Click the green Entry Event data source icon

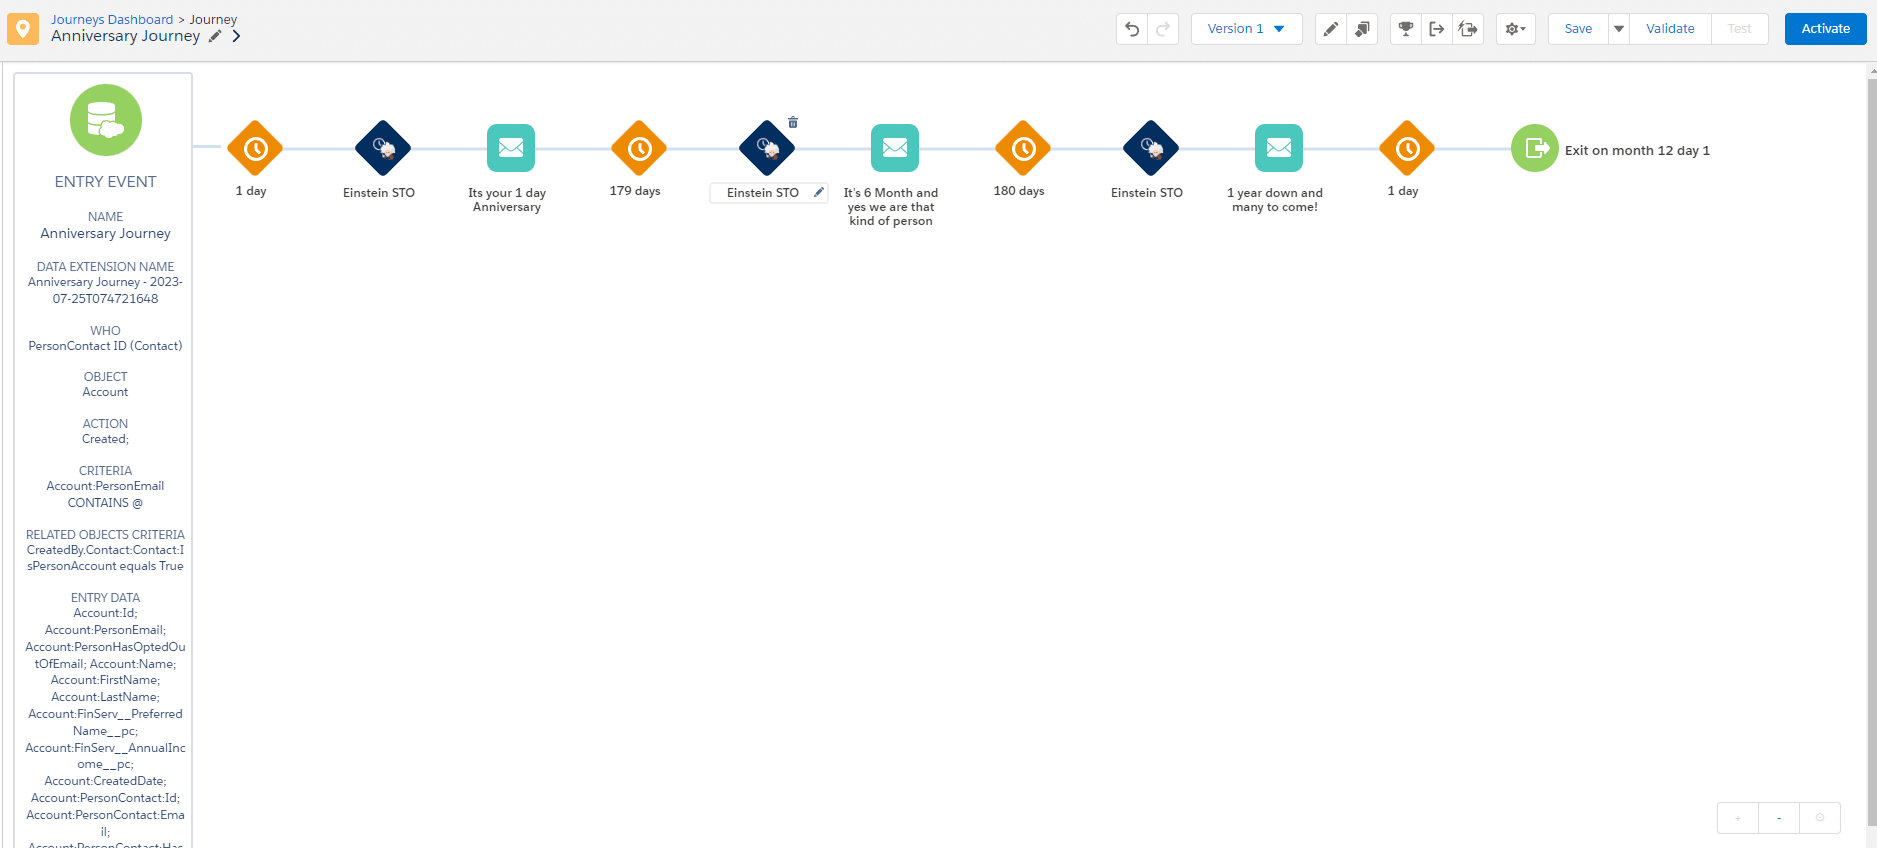[106, 120]
